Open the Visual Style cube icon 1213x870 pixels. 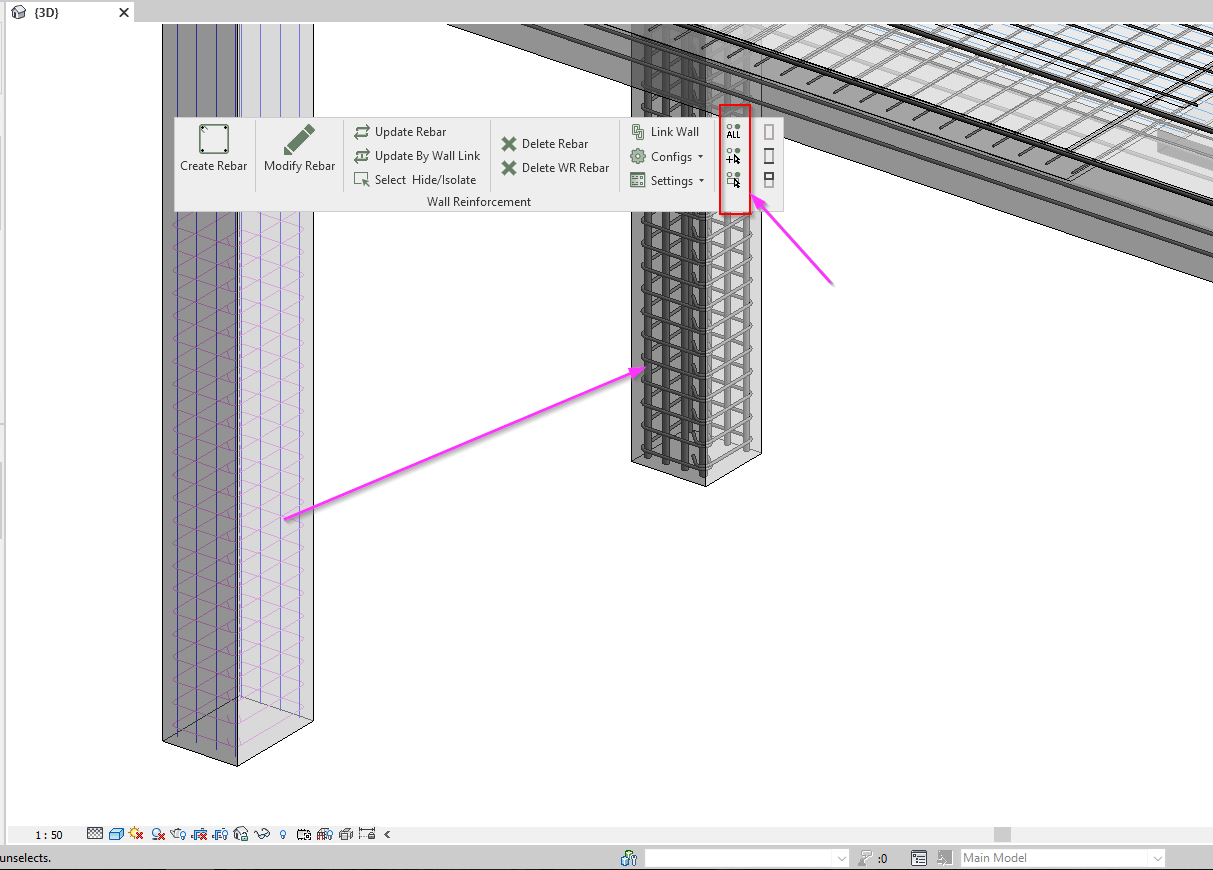click(116, 834)
